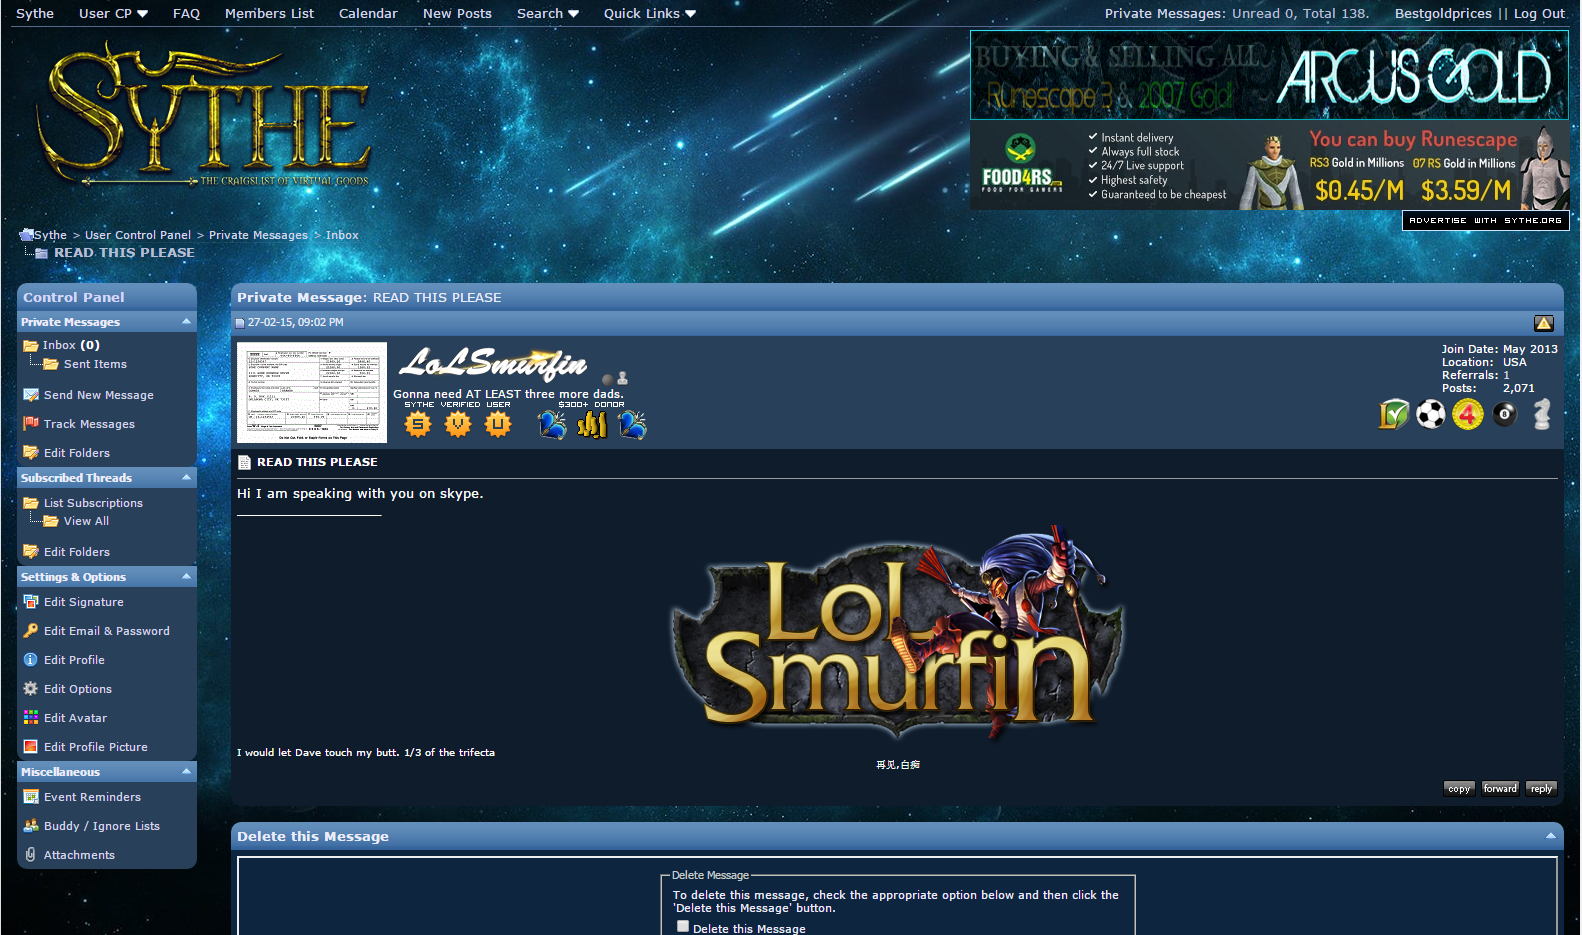This screenshot has height=935, width=1582.
Task: Click the LoL Smurfin signature image
Action: [897, 632]
